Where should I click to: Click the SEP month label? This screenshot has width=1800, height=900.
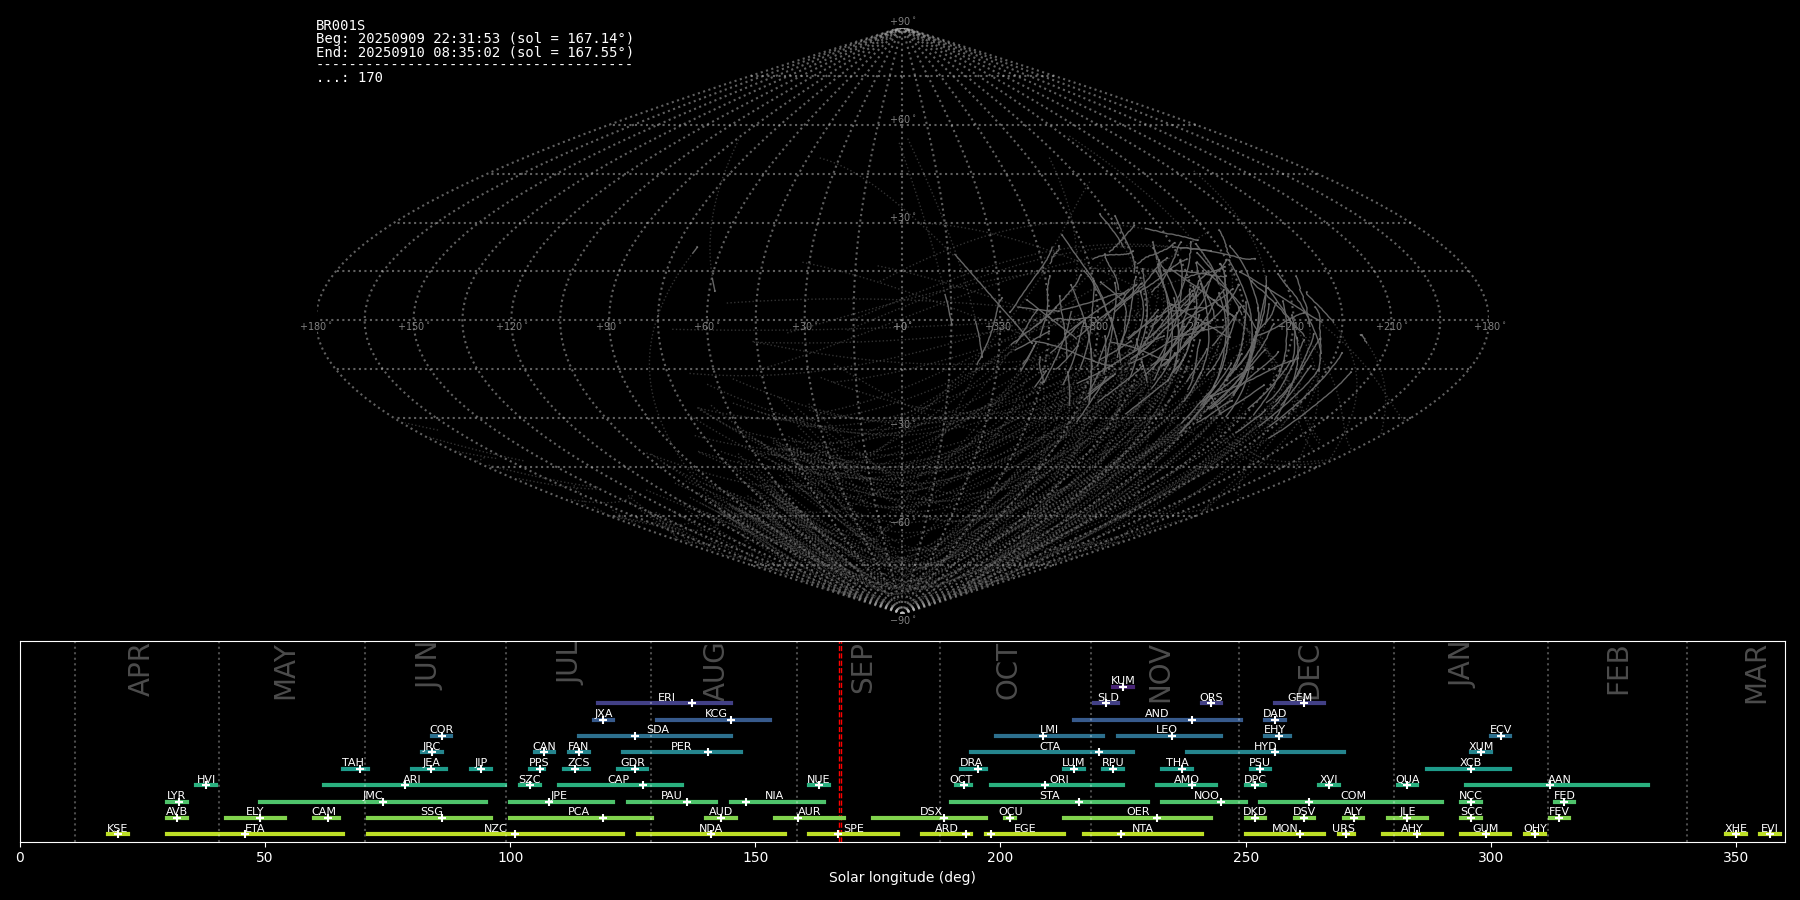point(861,669)
